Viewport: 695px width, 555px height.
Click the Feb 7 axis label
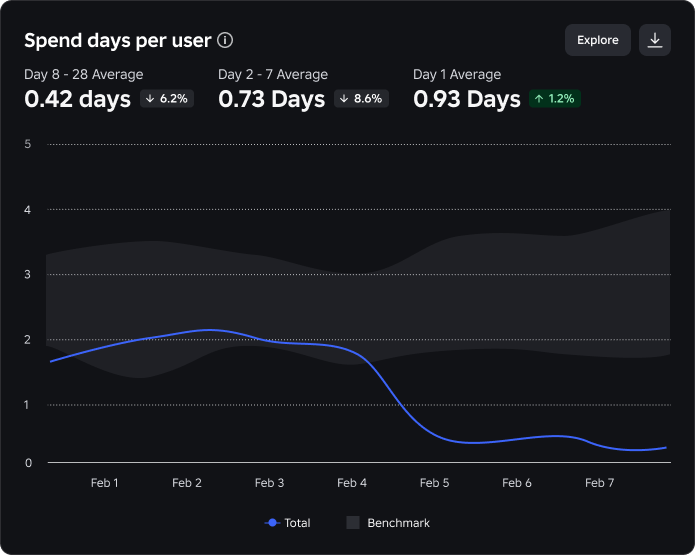pyautogui.click(x=600, y=483)
